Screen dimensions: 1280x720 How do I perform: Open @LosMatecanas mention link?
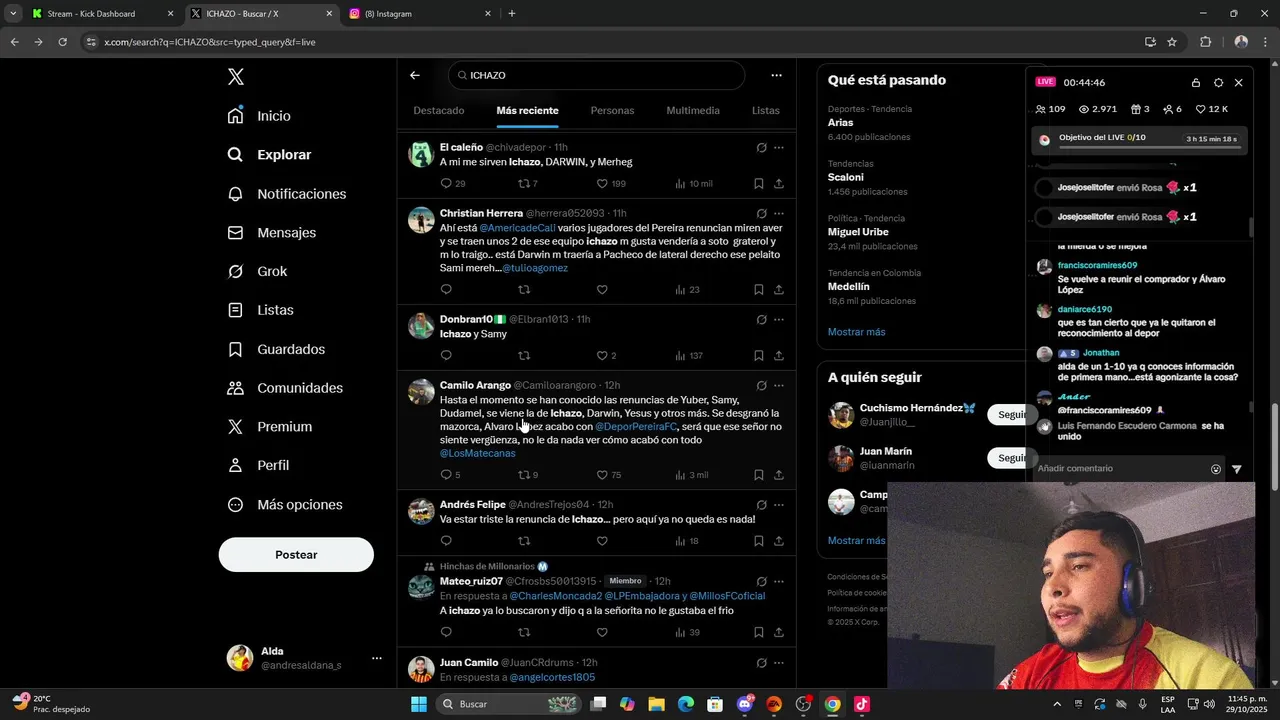pyautogui.click(x=478, y=453)
